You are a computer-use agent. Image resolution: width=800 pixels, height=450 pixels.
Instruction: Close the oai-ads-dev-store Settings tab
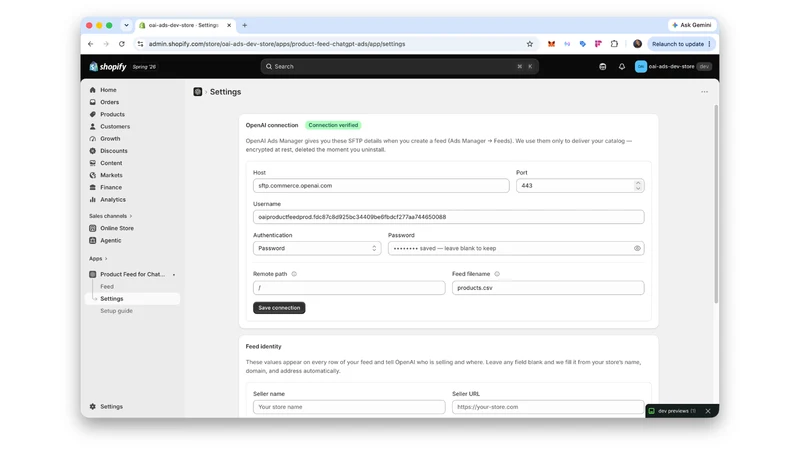(229, 25)
